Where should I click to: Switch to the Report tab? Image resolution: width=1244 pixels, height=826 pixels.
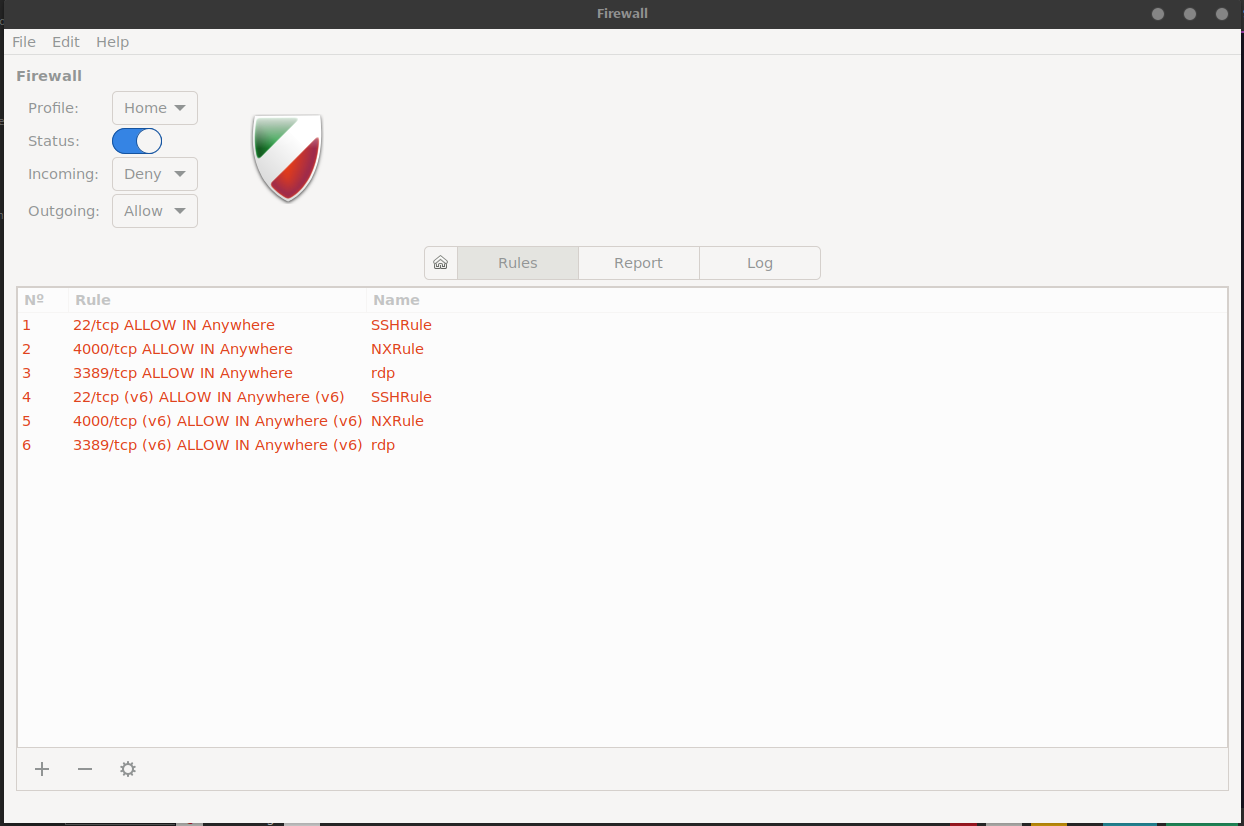click(x=638, y=263)
